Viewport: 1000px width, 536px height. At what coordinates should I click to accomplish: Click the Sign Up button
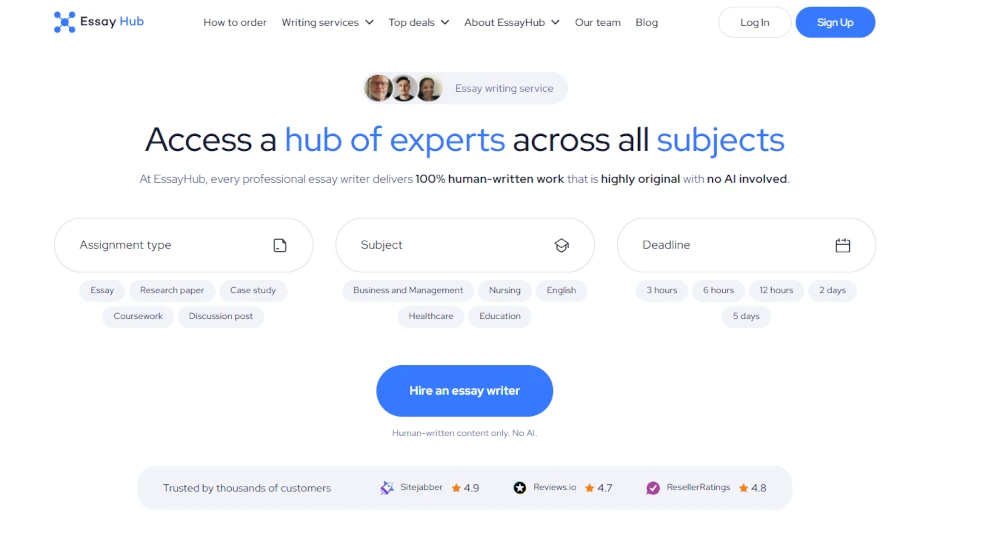(835, 22)
